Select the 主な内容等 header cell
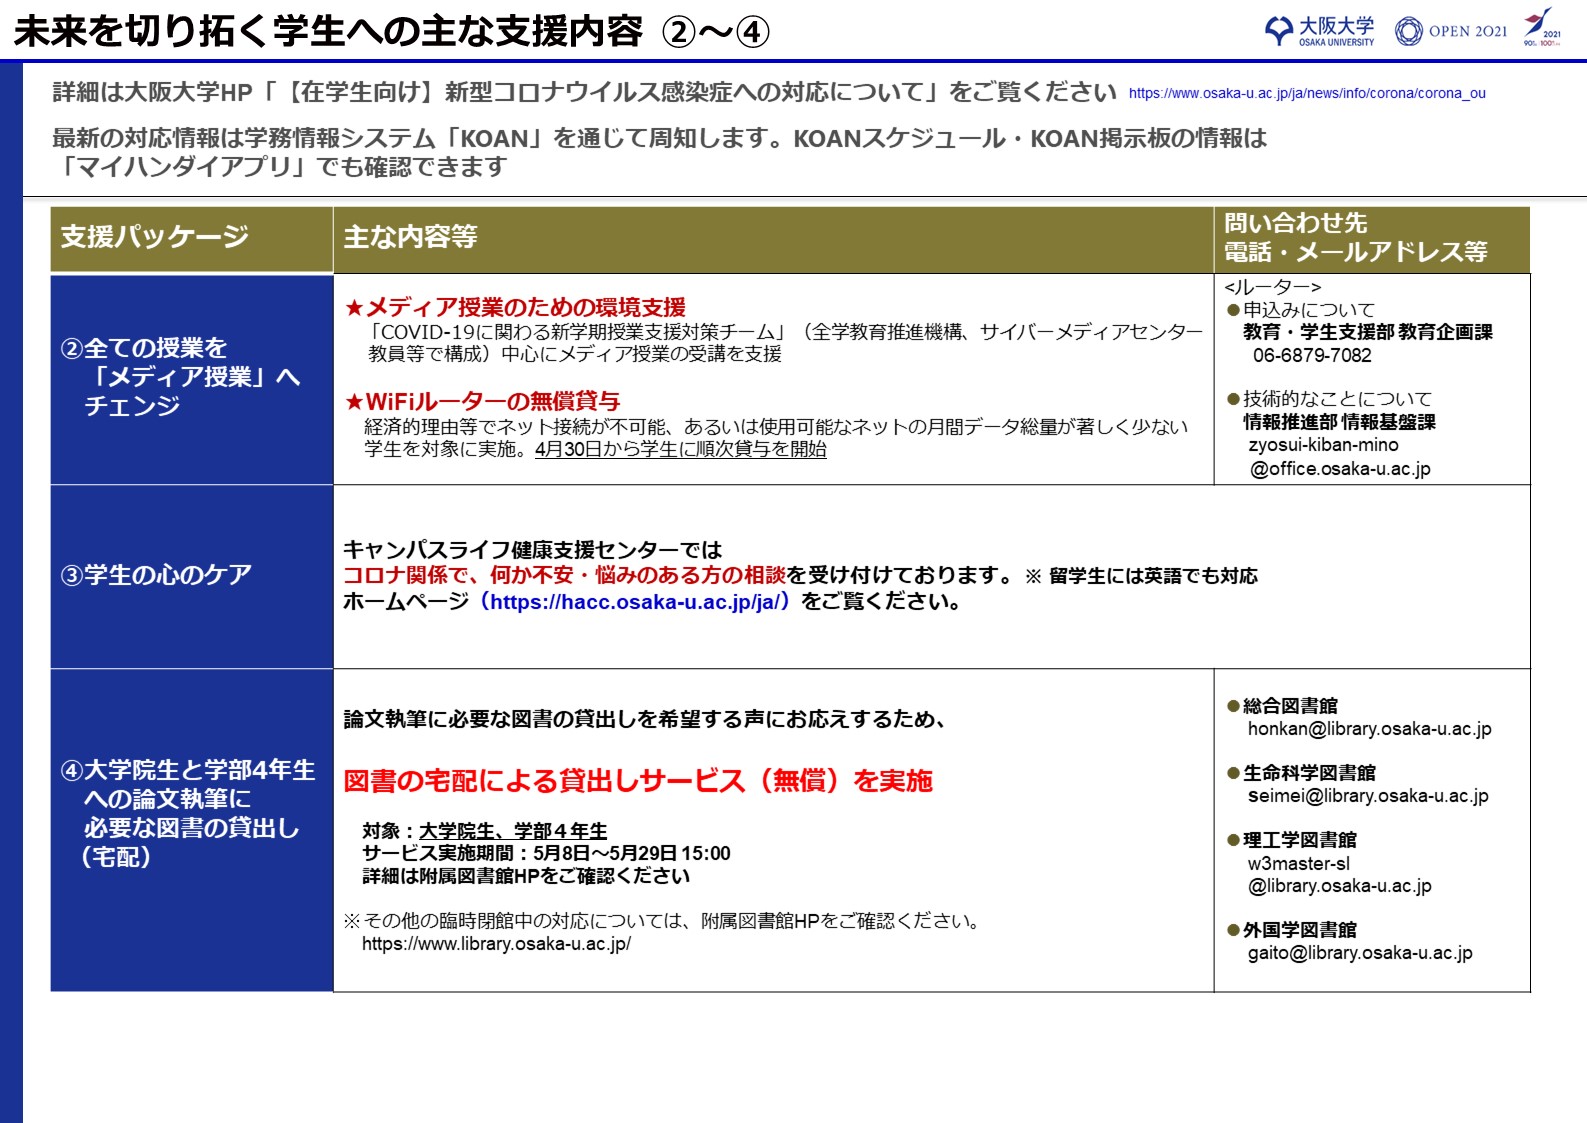This screenshot has width=1587, height=1123. coord(772,239)
